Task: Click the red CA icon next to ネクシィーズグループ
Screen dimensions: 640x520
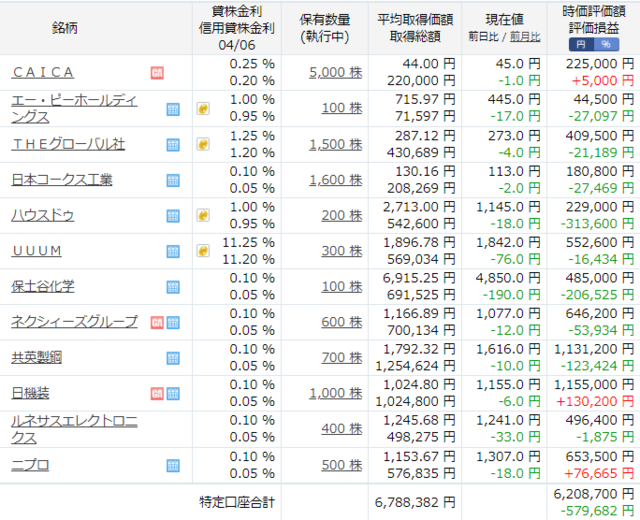Action: (157, 322)
